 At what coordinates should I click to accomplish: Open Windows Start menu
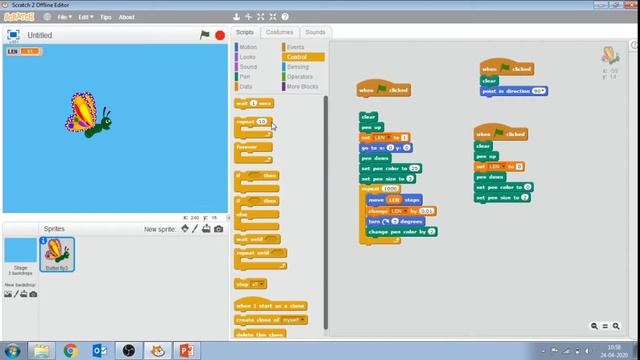click(x=12, y=351)
